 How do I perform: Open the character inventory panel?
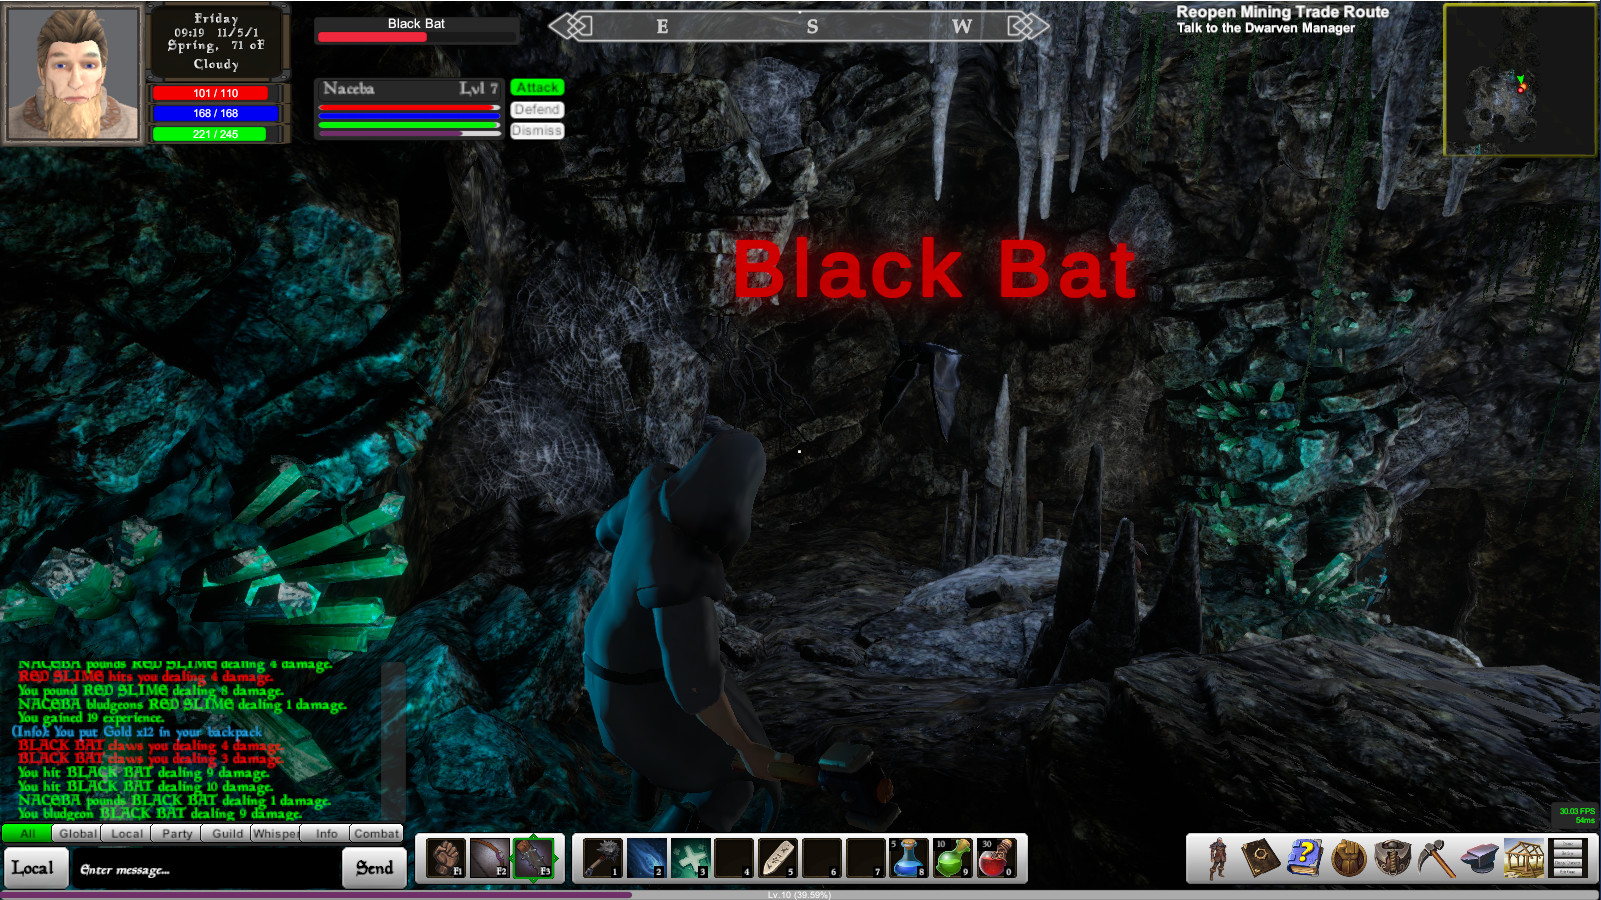pos(1217,858)
